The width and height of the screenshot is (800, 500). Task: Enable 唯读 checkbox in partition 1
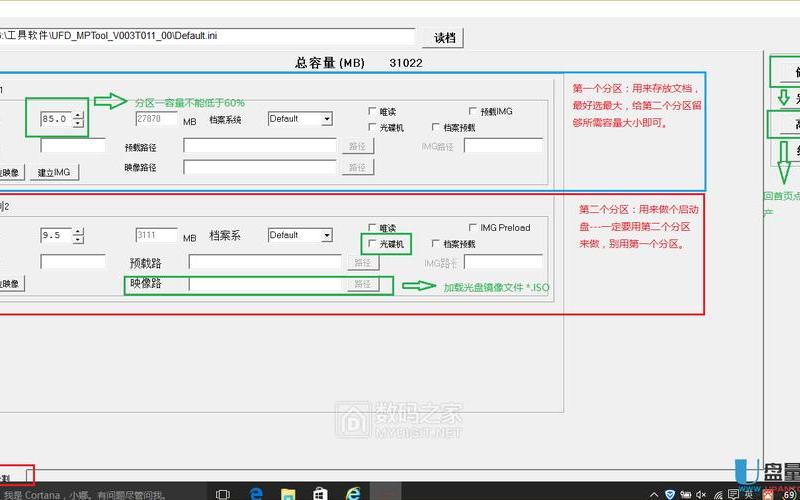tap(372, 111)
